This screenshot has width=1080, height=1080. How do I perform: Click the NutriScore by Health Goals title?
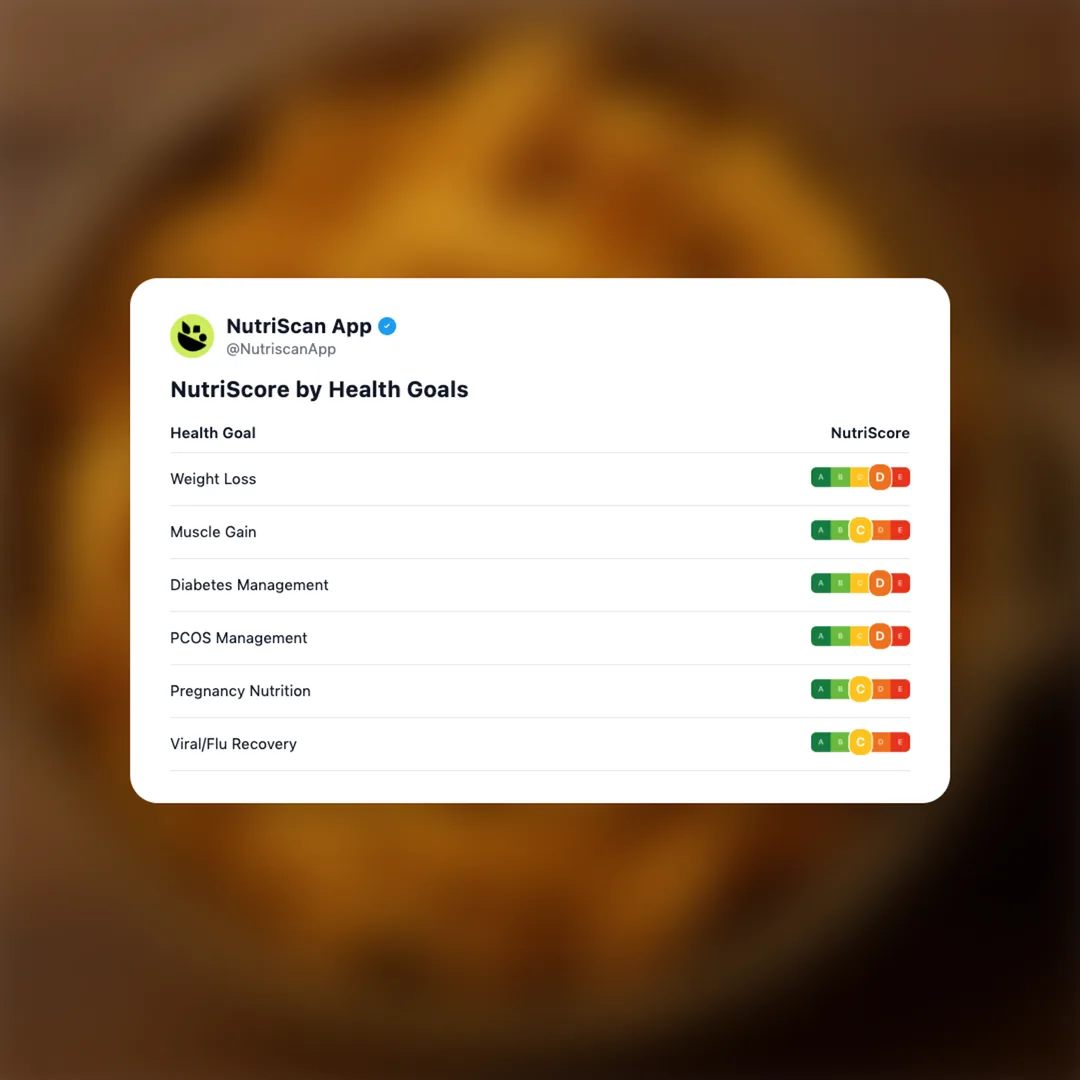point(319,390)
